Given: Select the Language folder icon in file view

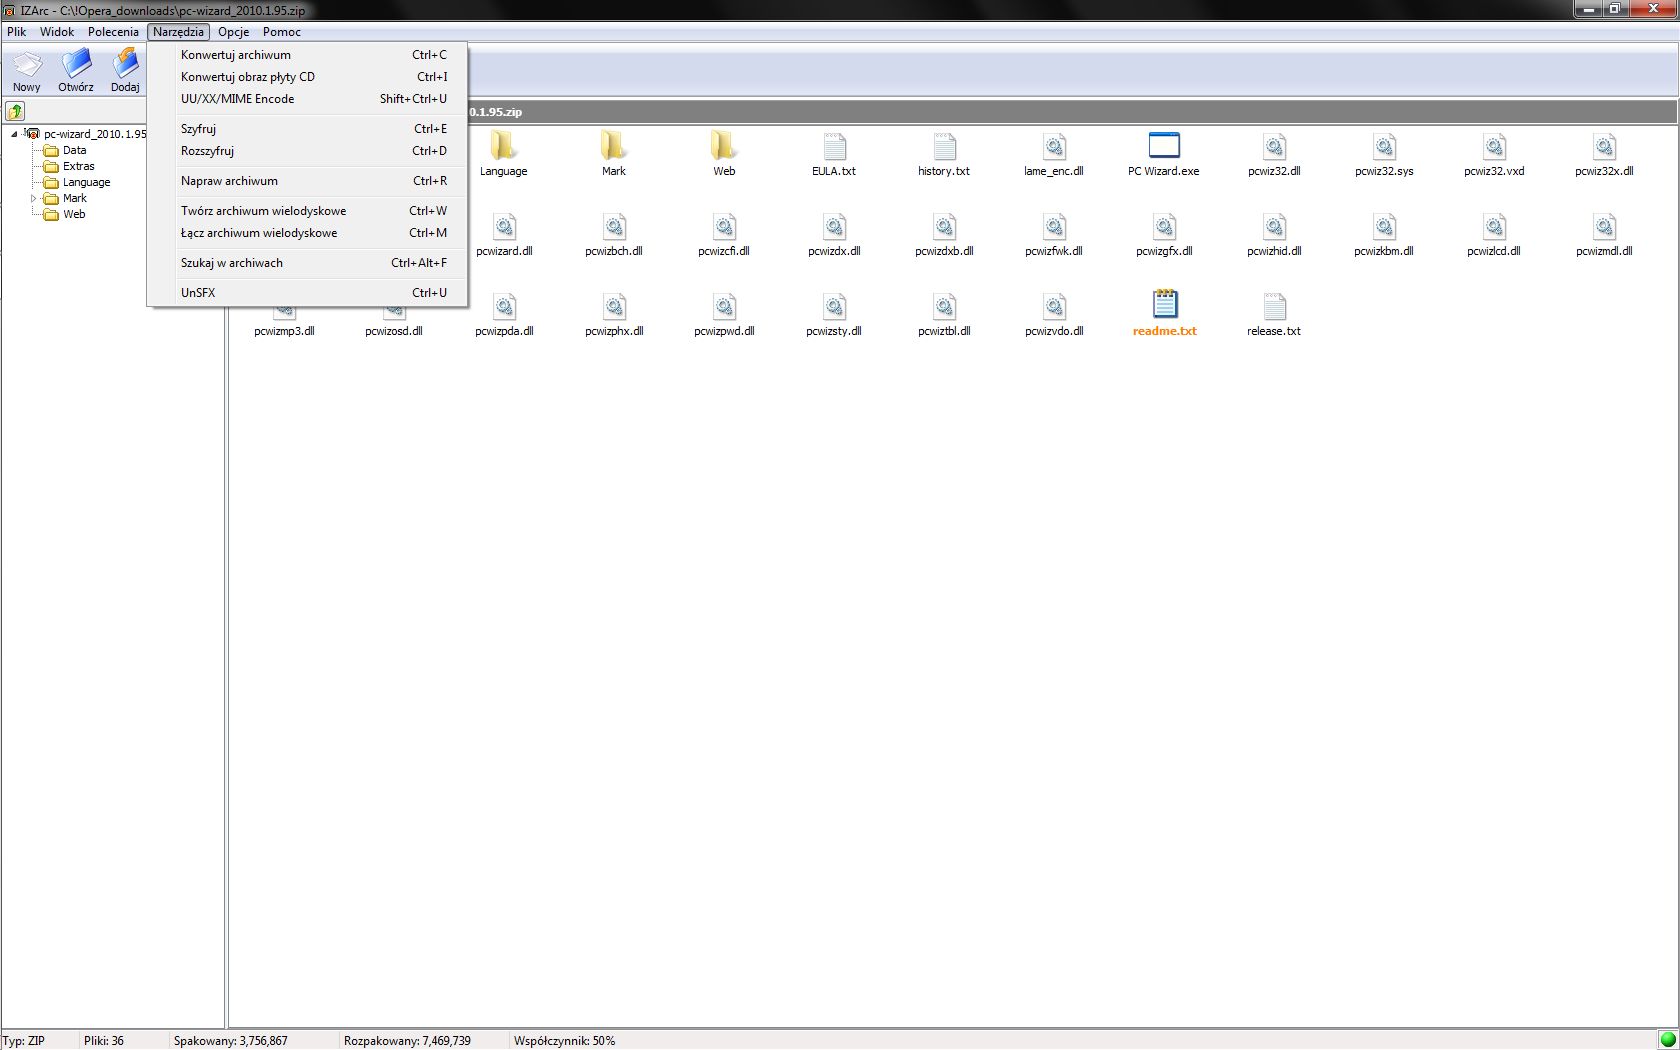Looking at the screenshot, I should point(503,146).
